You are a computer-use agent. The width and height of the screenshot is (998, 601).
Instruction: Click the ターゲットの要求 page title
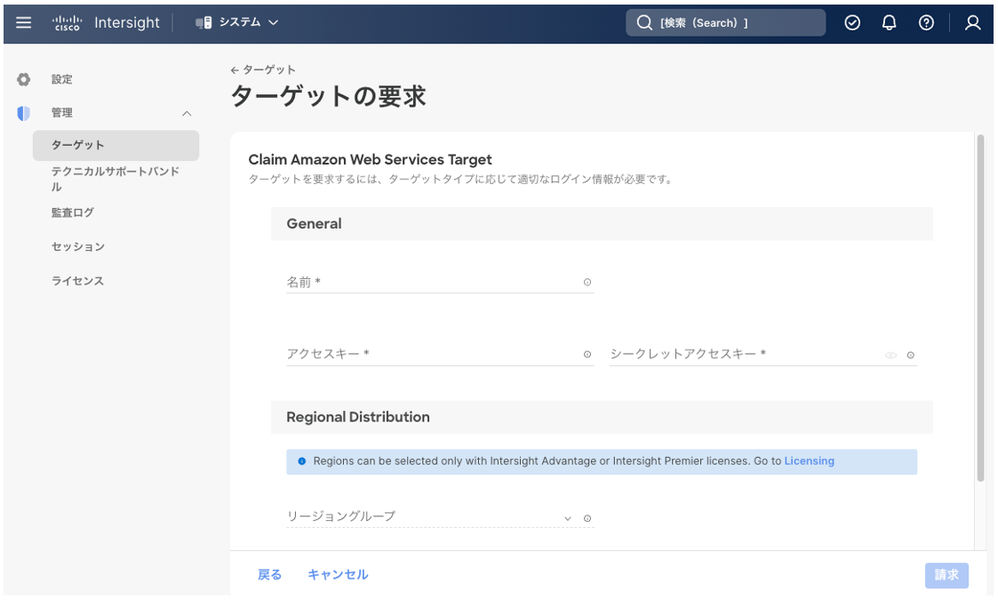[x=328, y=96]
